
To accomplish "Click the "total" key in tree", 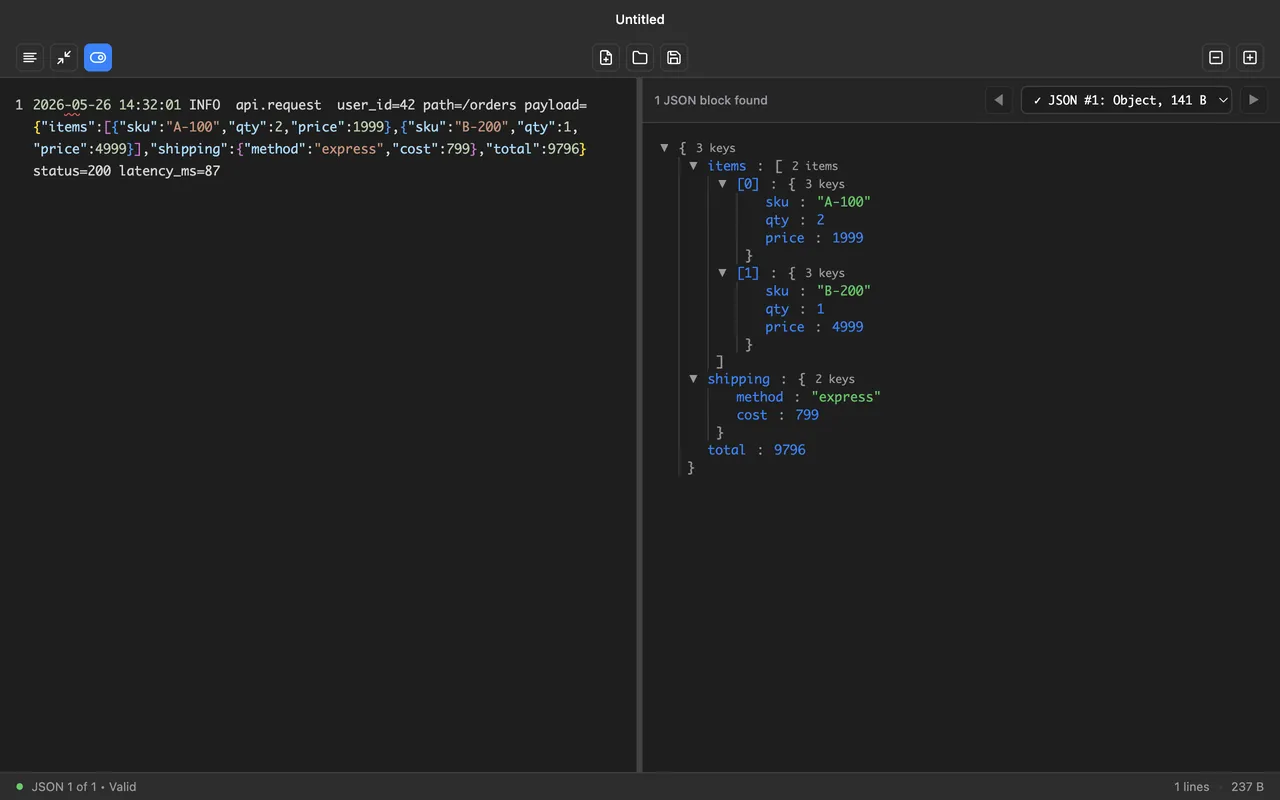I will [727, 450].
